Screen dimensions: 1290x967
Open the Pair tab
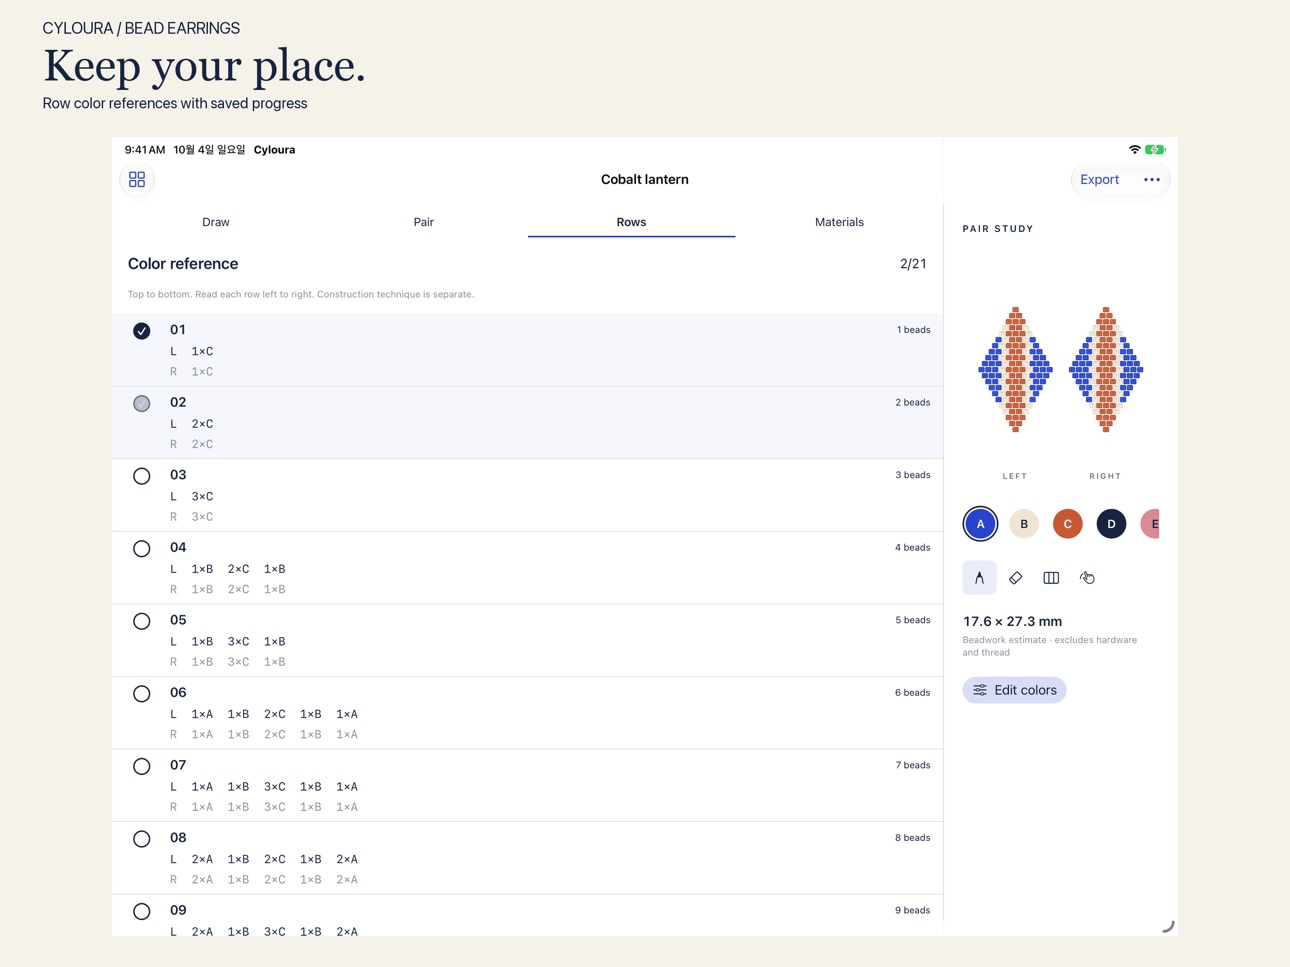[x=424, y=222]
